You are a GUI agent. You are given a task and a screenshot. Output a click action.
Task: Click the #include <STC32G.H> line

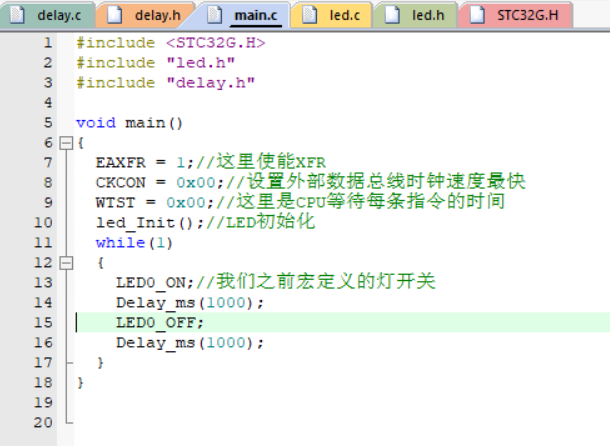(x=171, y=43)
